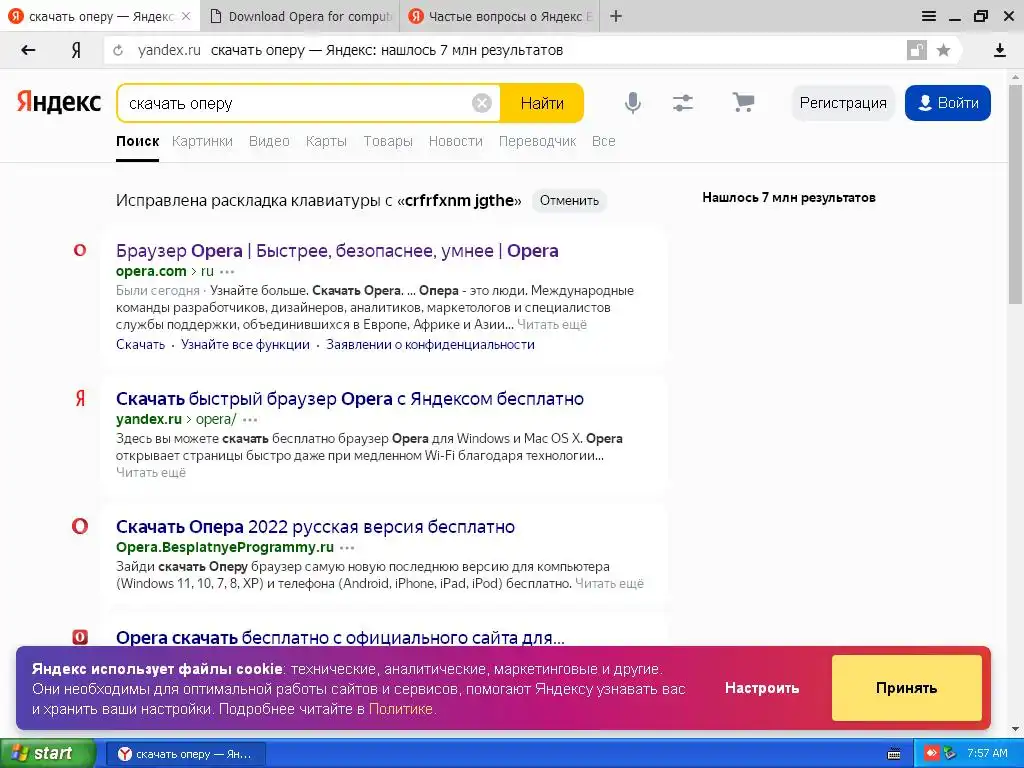This screenshot has height=768, width=1024.
Task: Open 'Opera скачать бесплатно с официального сайта' result
Action: [340, 637]
